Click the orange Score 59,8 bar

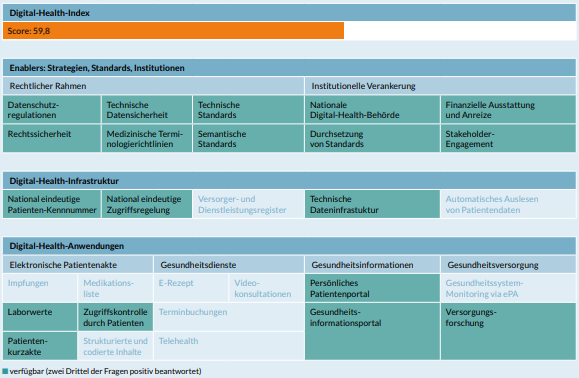click(173, 31)
